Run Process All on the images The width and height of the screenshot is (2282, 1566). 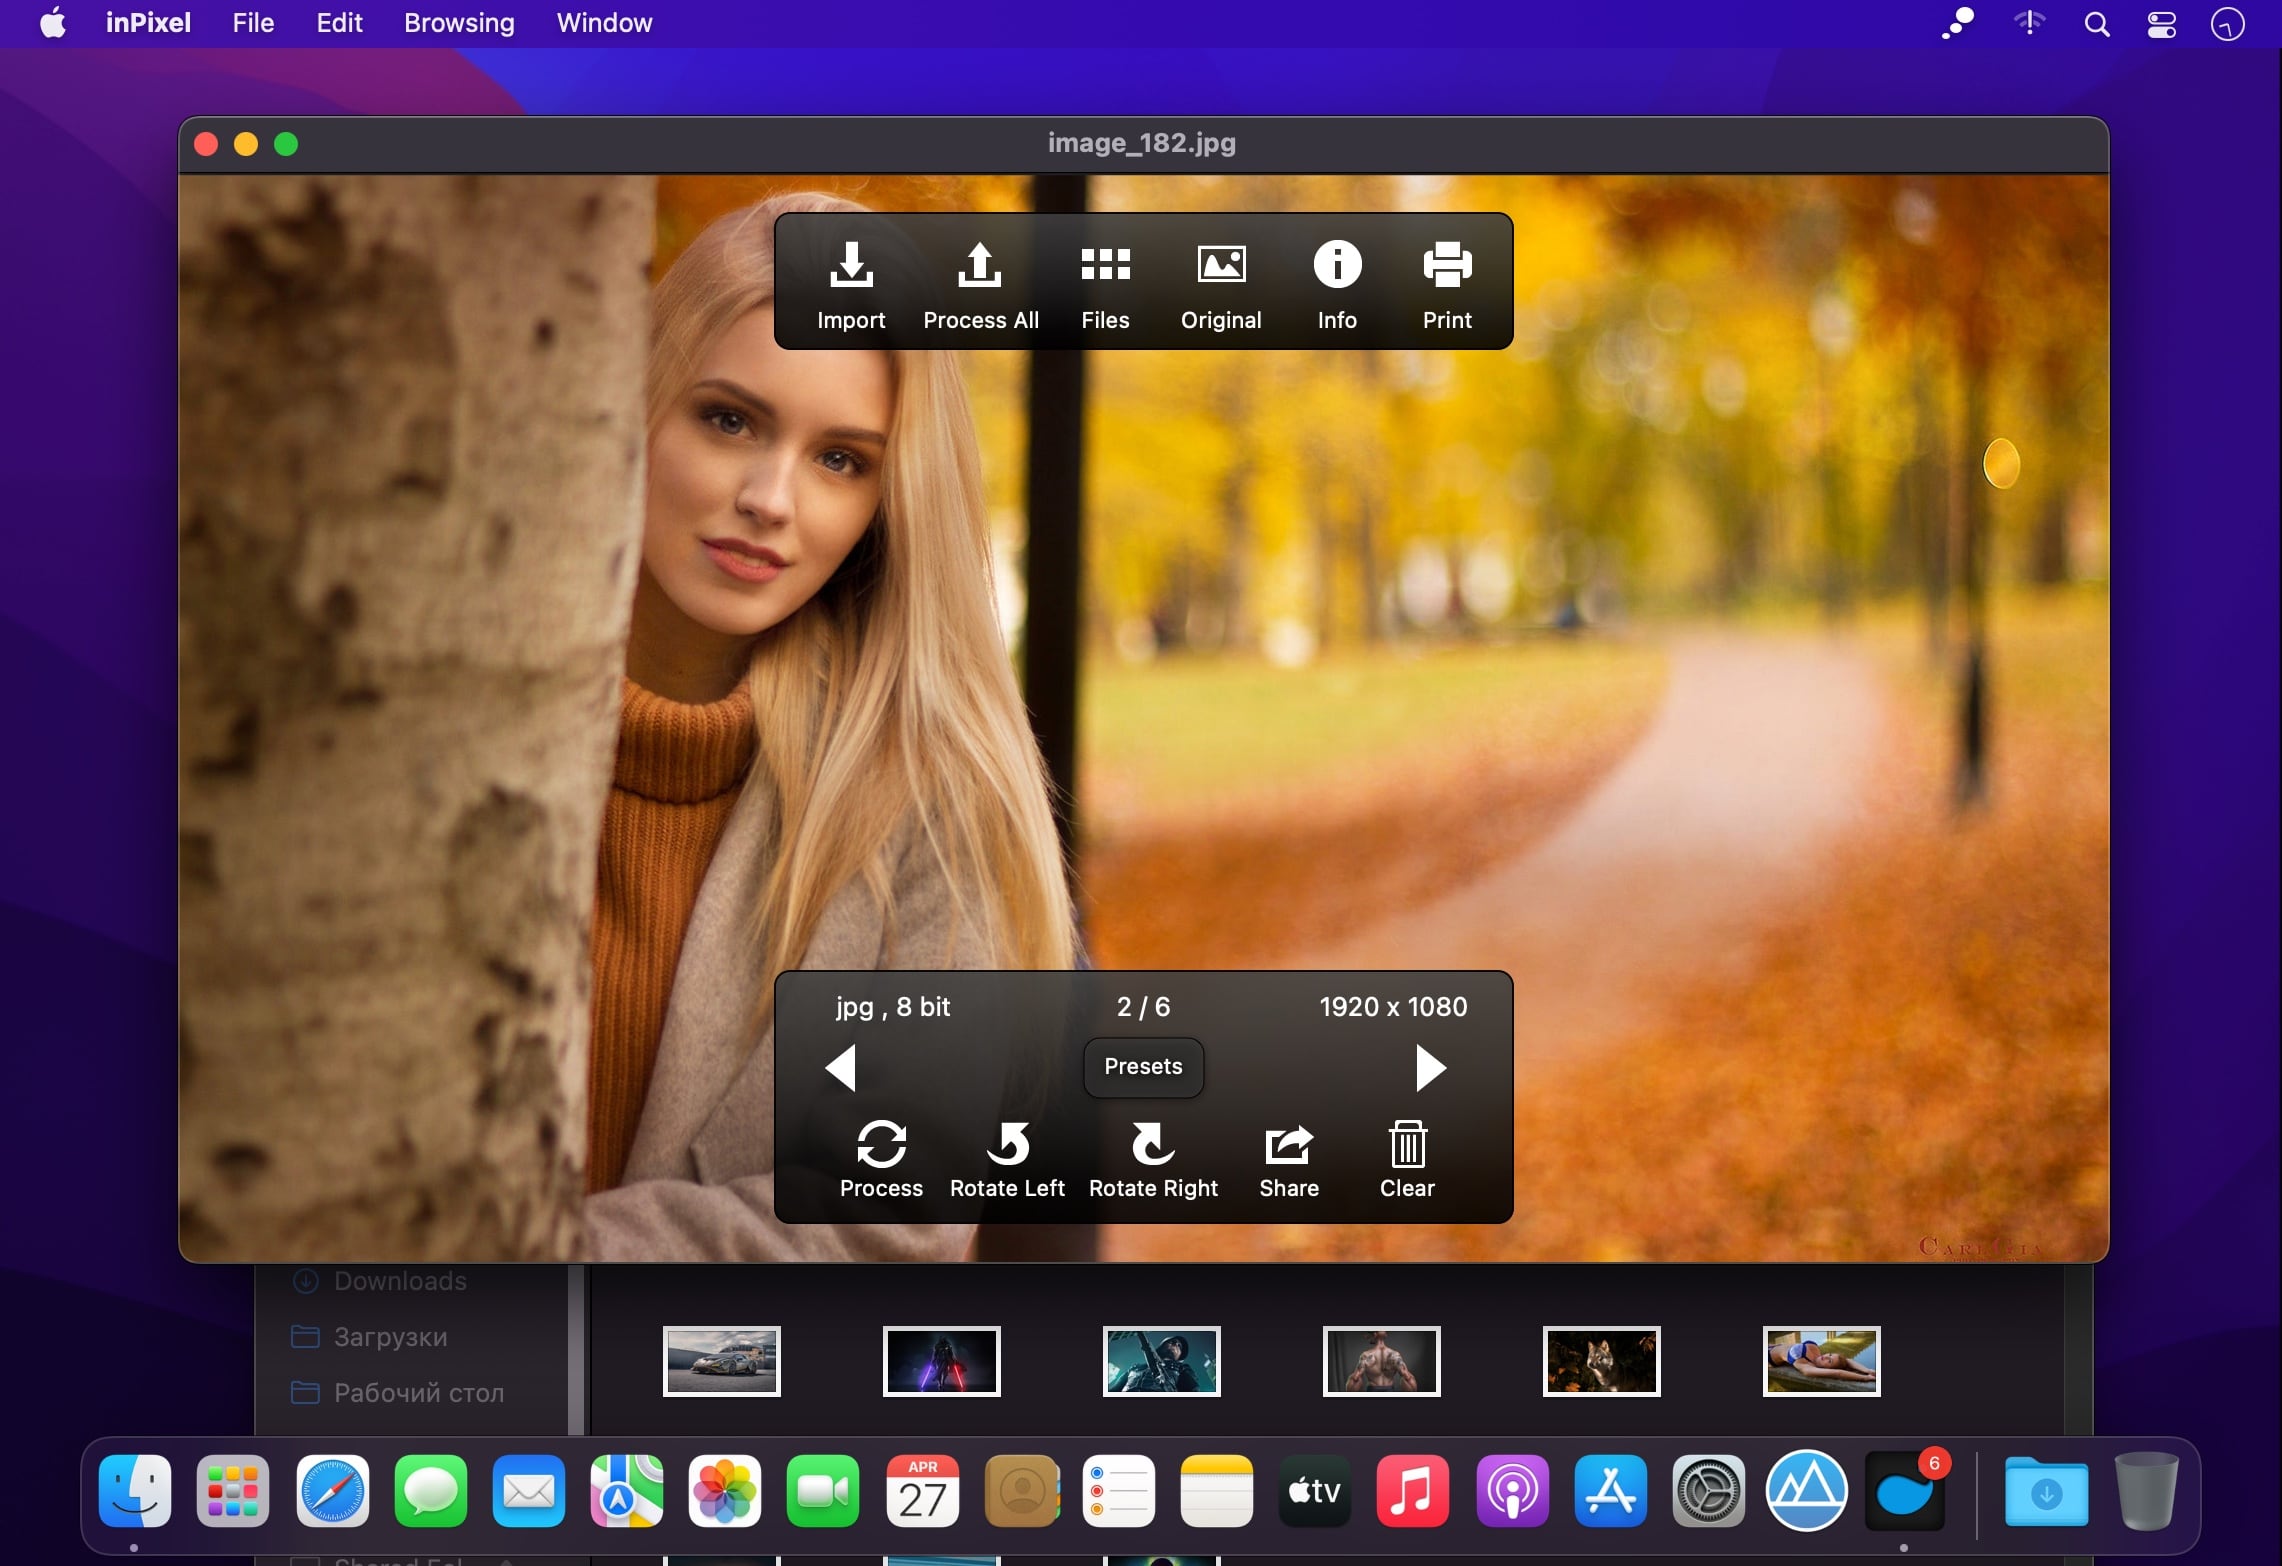[980, 285]
